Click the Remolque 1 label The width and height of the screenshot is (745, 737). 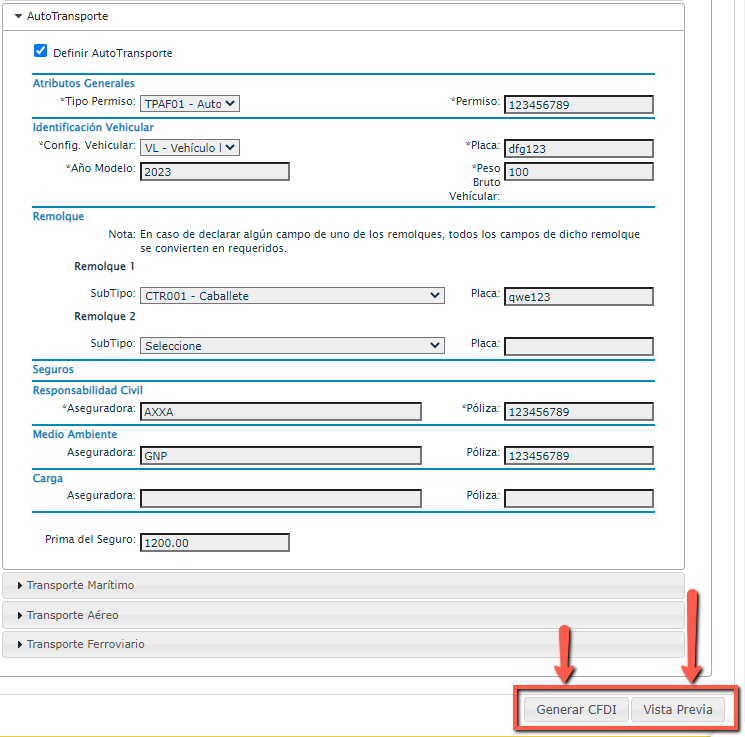coord(105,266)
